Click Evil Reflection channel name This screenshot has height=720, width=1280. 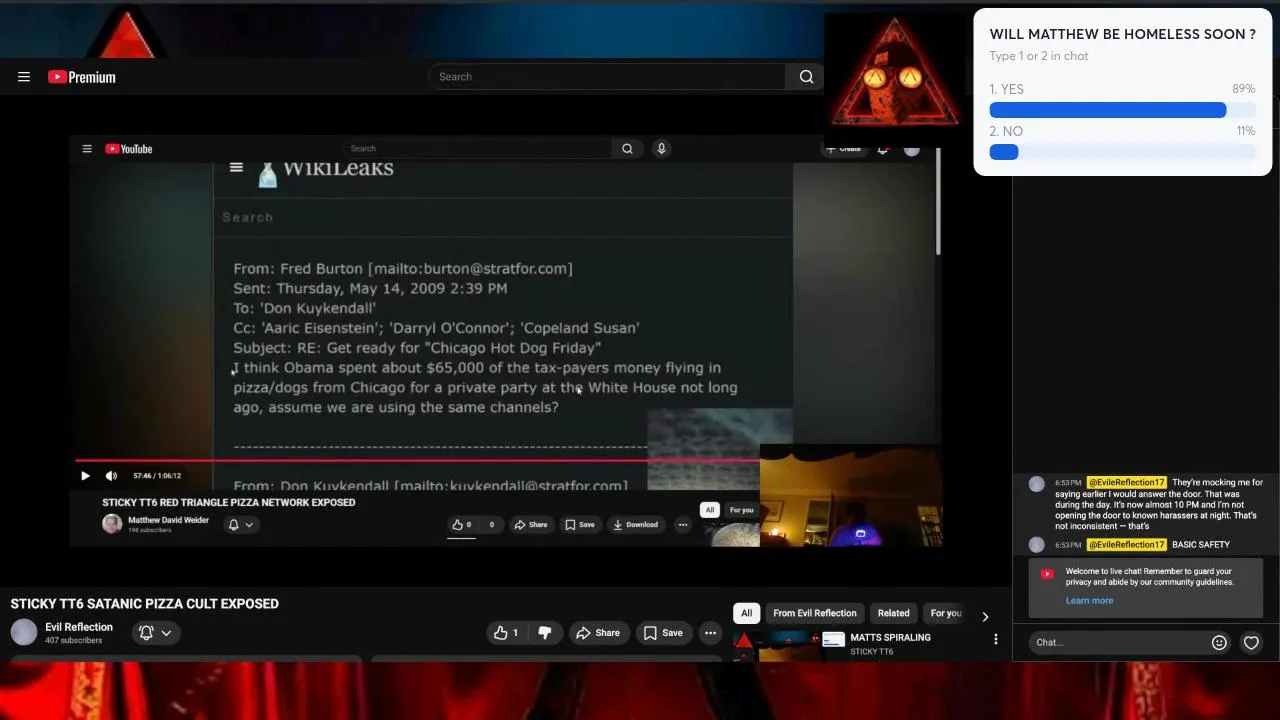pos(79,627)
